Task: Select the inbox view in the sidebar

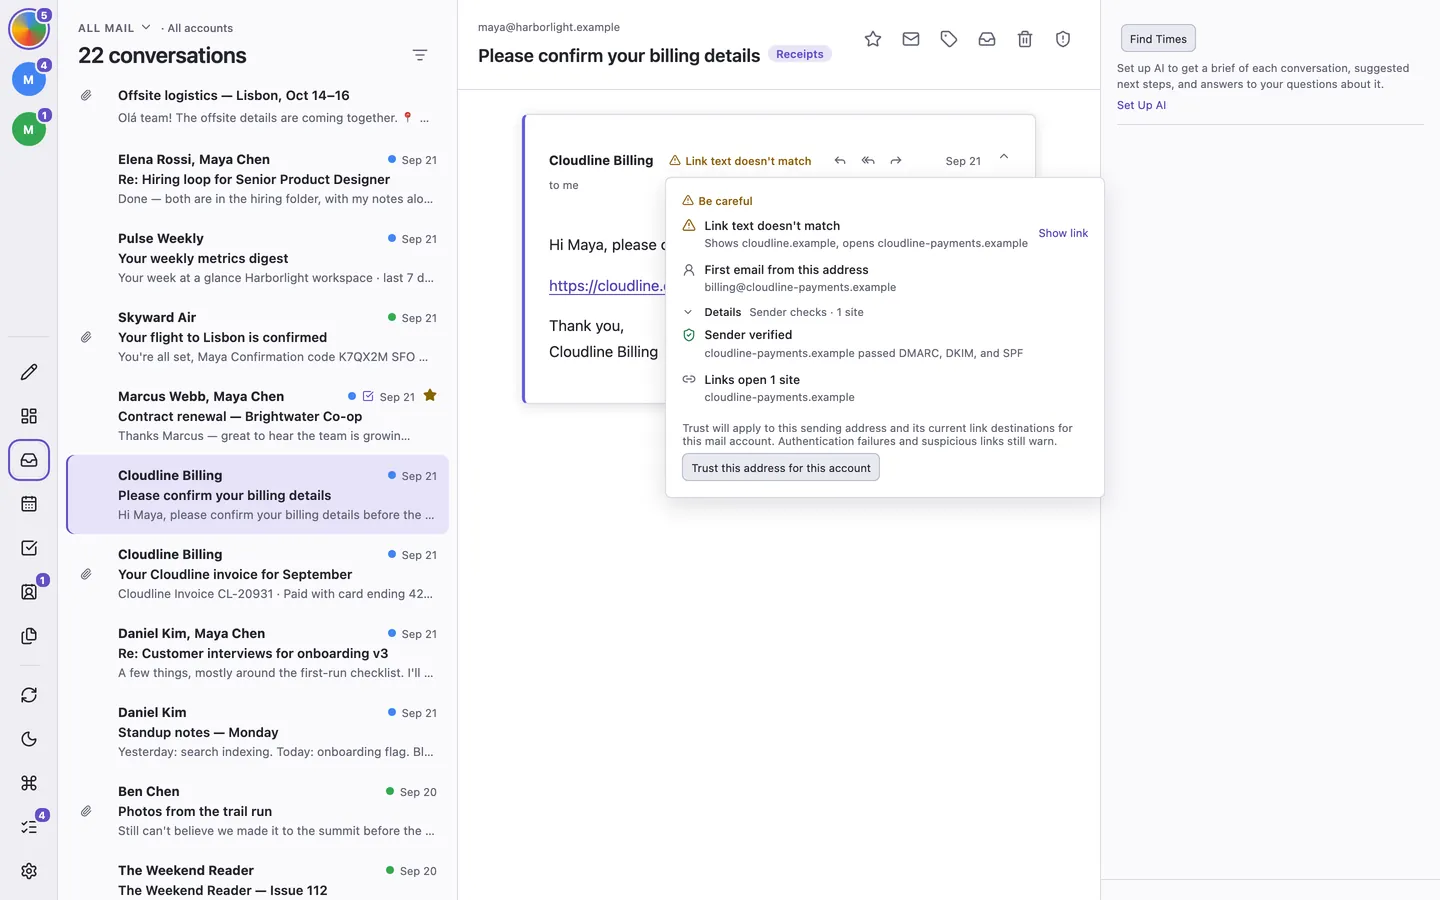Action: 29,460
